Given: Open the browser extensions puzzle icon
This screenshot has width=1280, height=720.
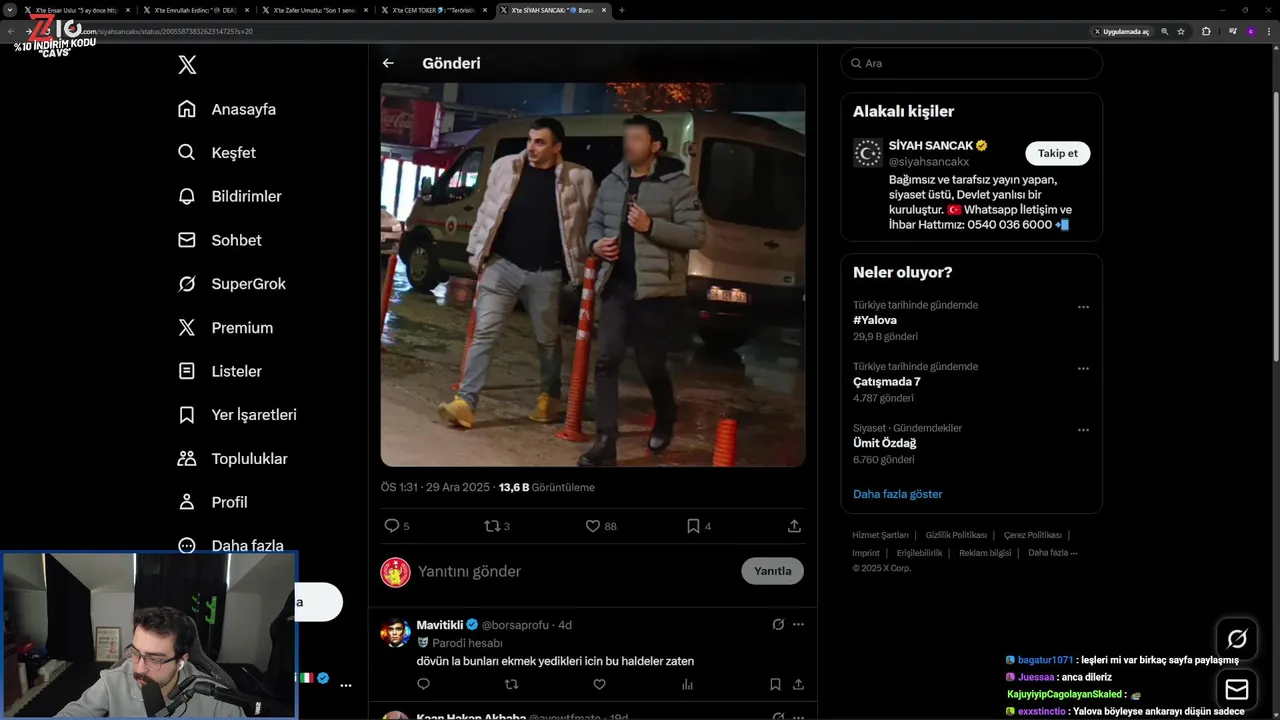Looking at the screenshot, I should click(x=1206, y=31).
